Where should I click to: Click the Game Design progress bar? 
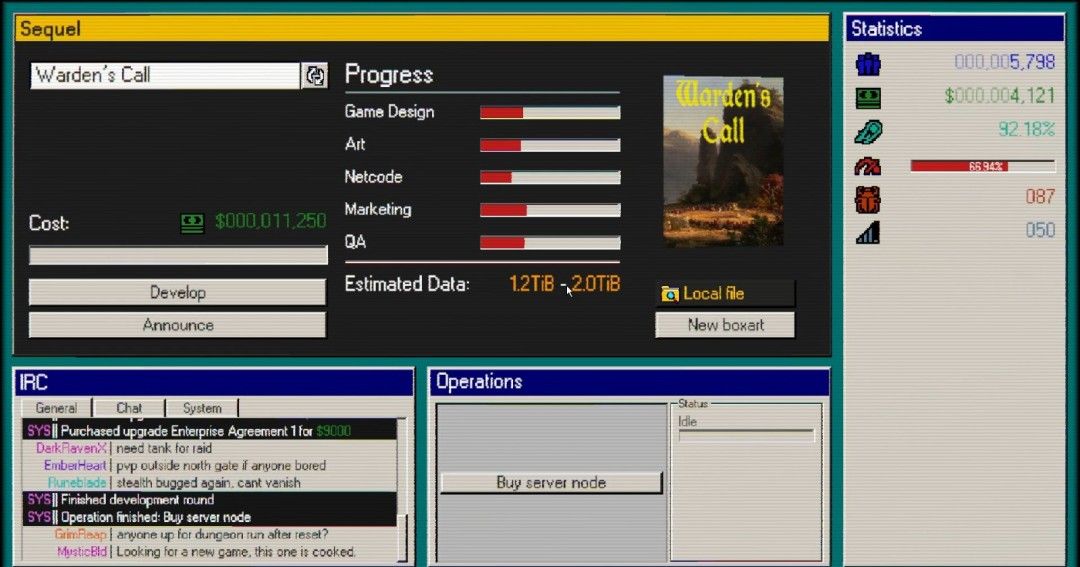coord(550,112)
